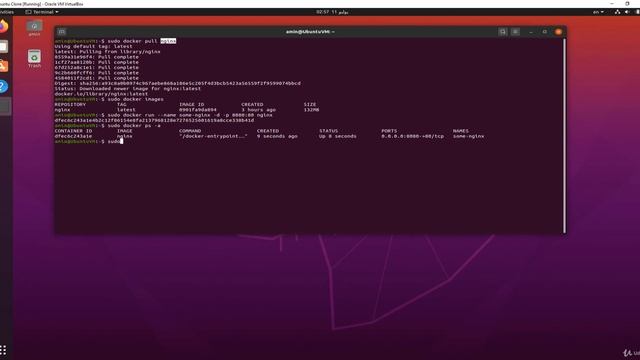
Task: Open the terminal search button
Action: pyautogui.click(x=503, y=32)
